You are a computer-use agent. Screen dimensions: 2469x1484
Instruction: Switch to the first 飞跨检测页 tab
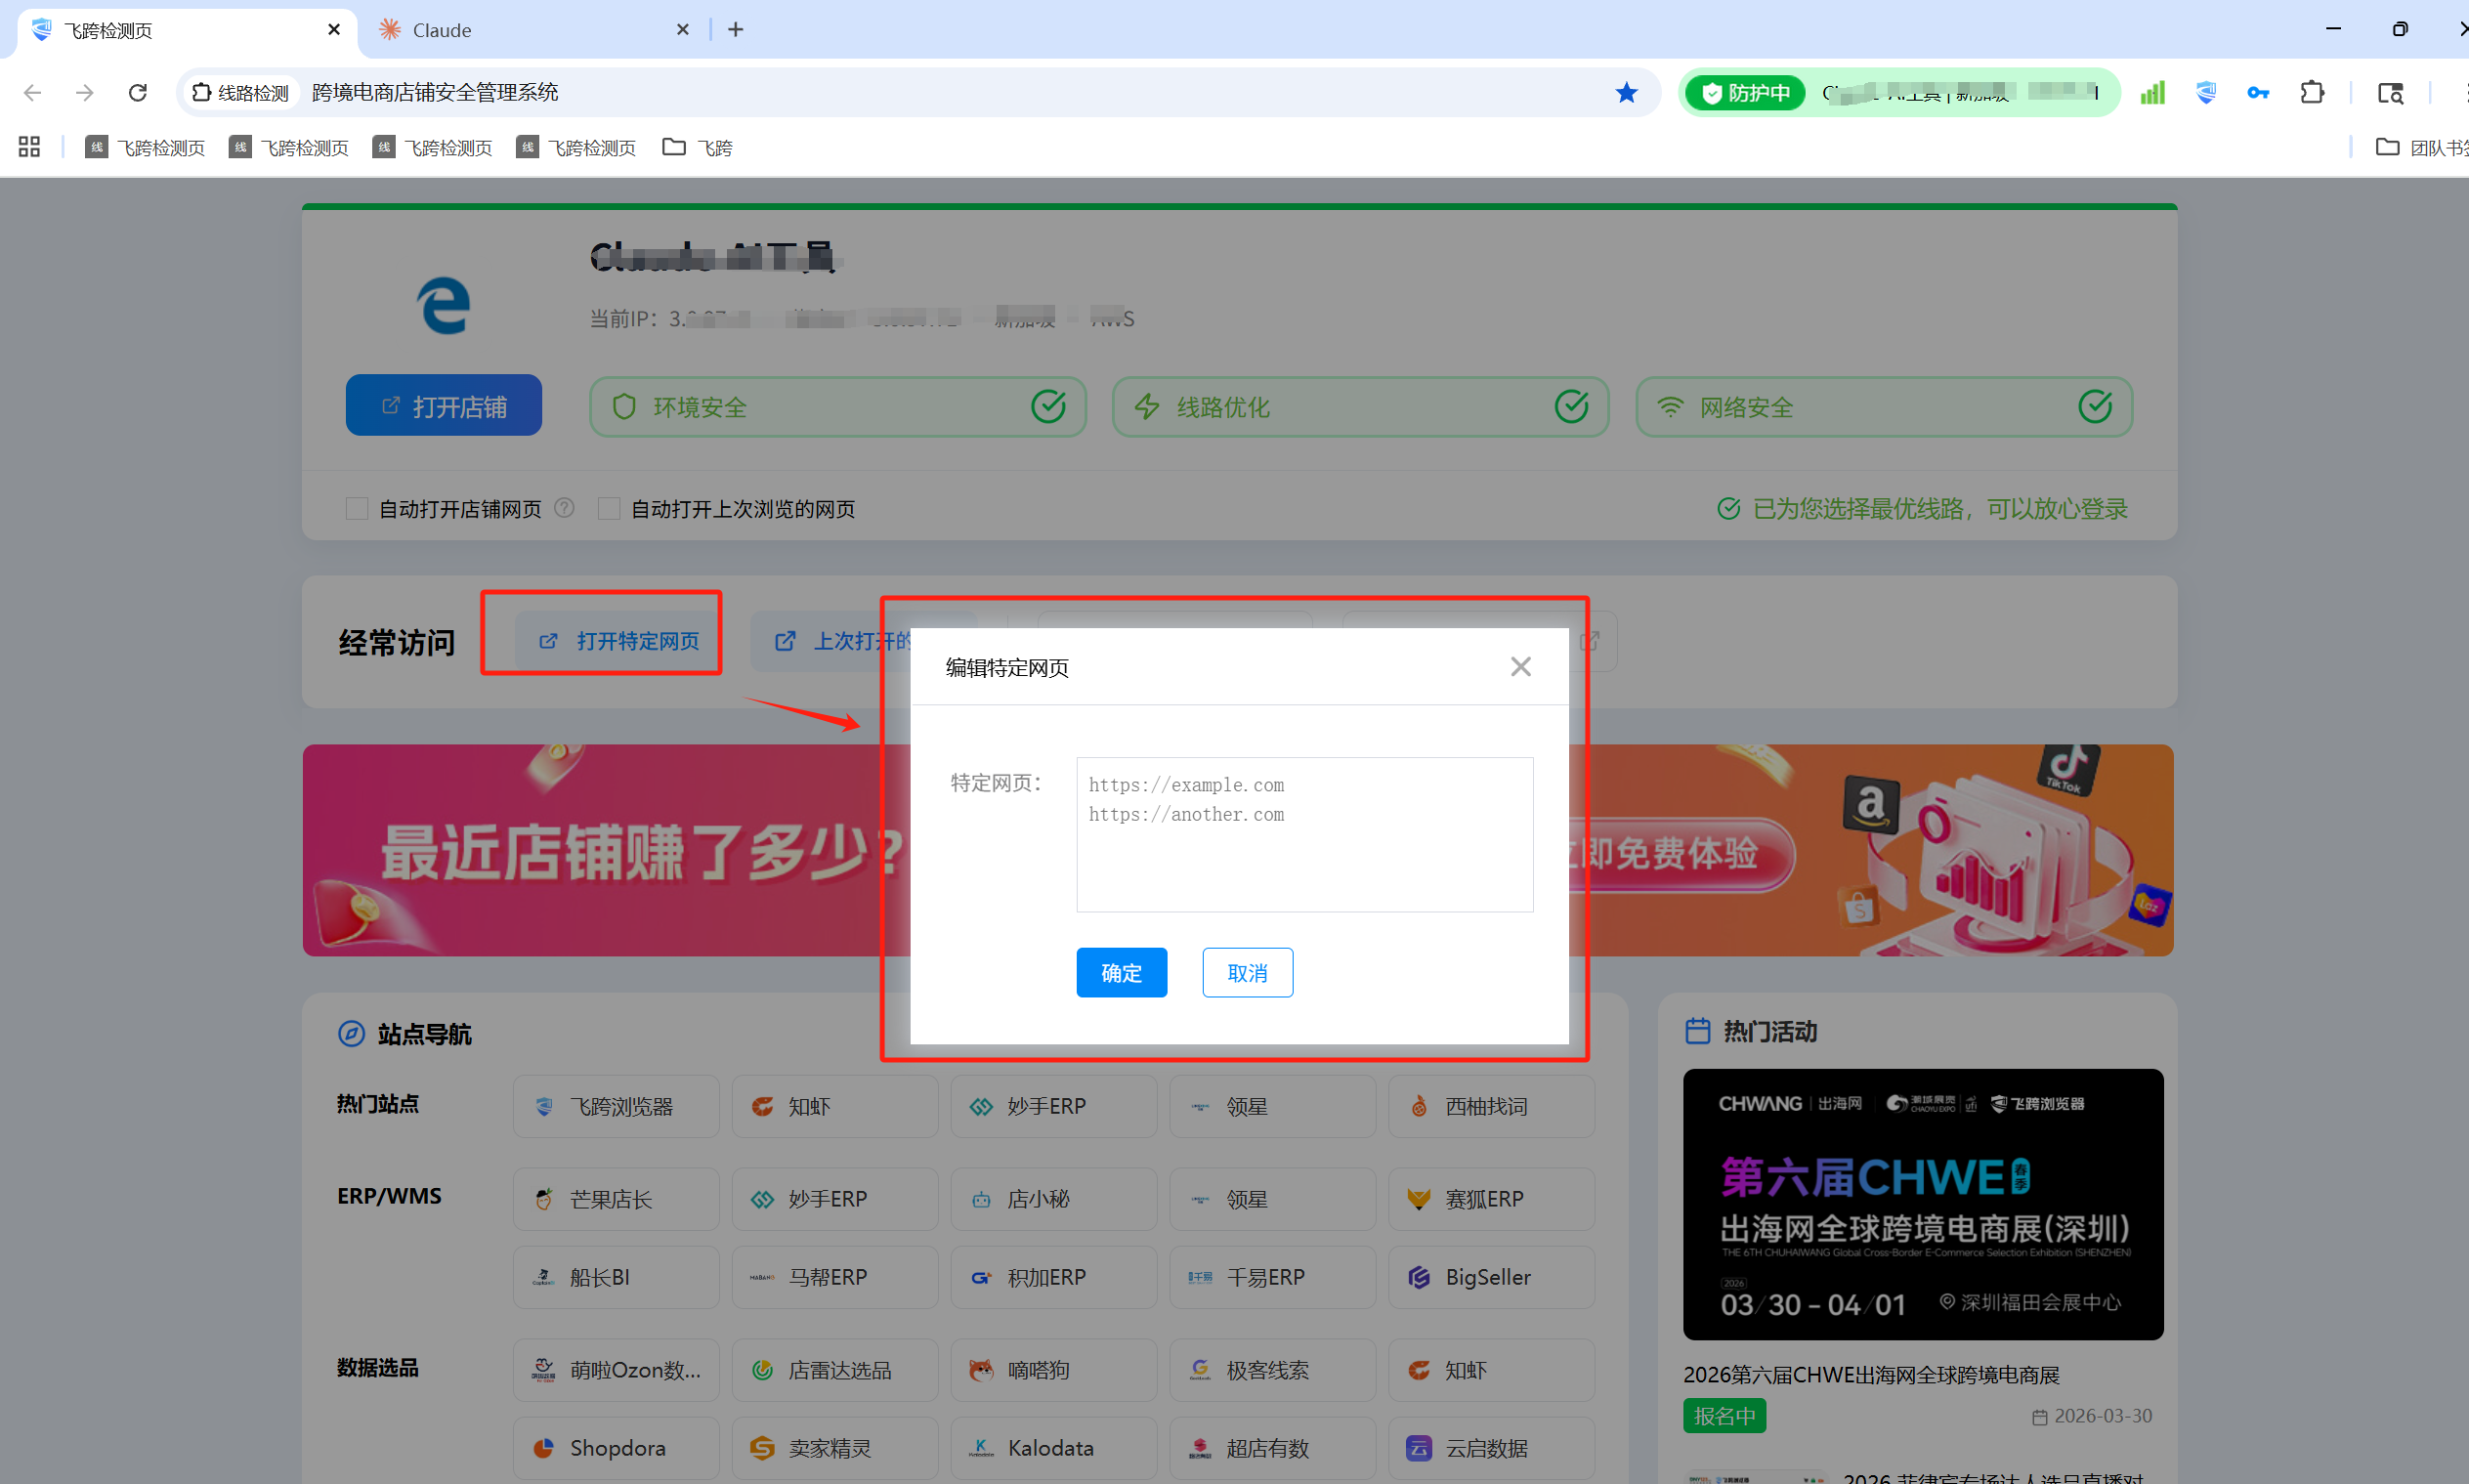click(185, 30)
